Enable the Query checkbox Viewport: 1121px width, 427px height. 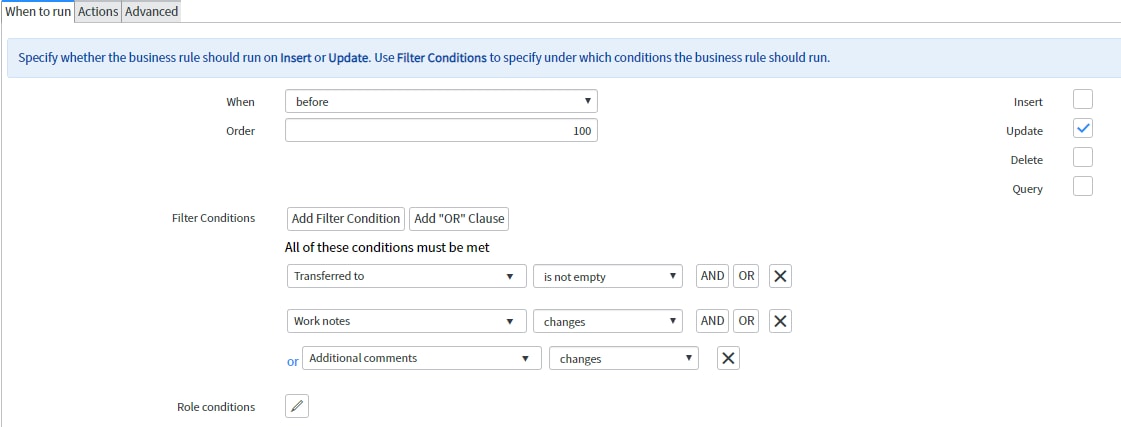[1082, 187]
